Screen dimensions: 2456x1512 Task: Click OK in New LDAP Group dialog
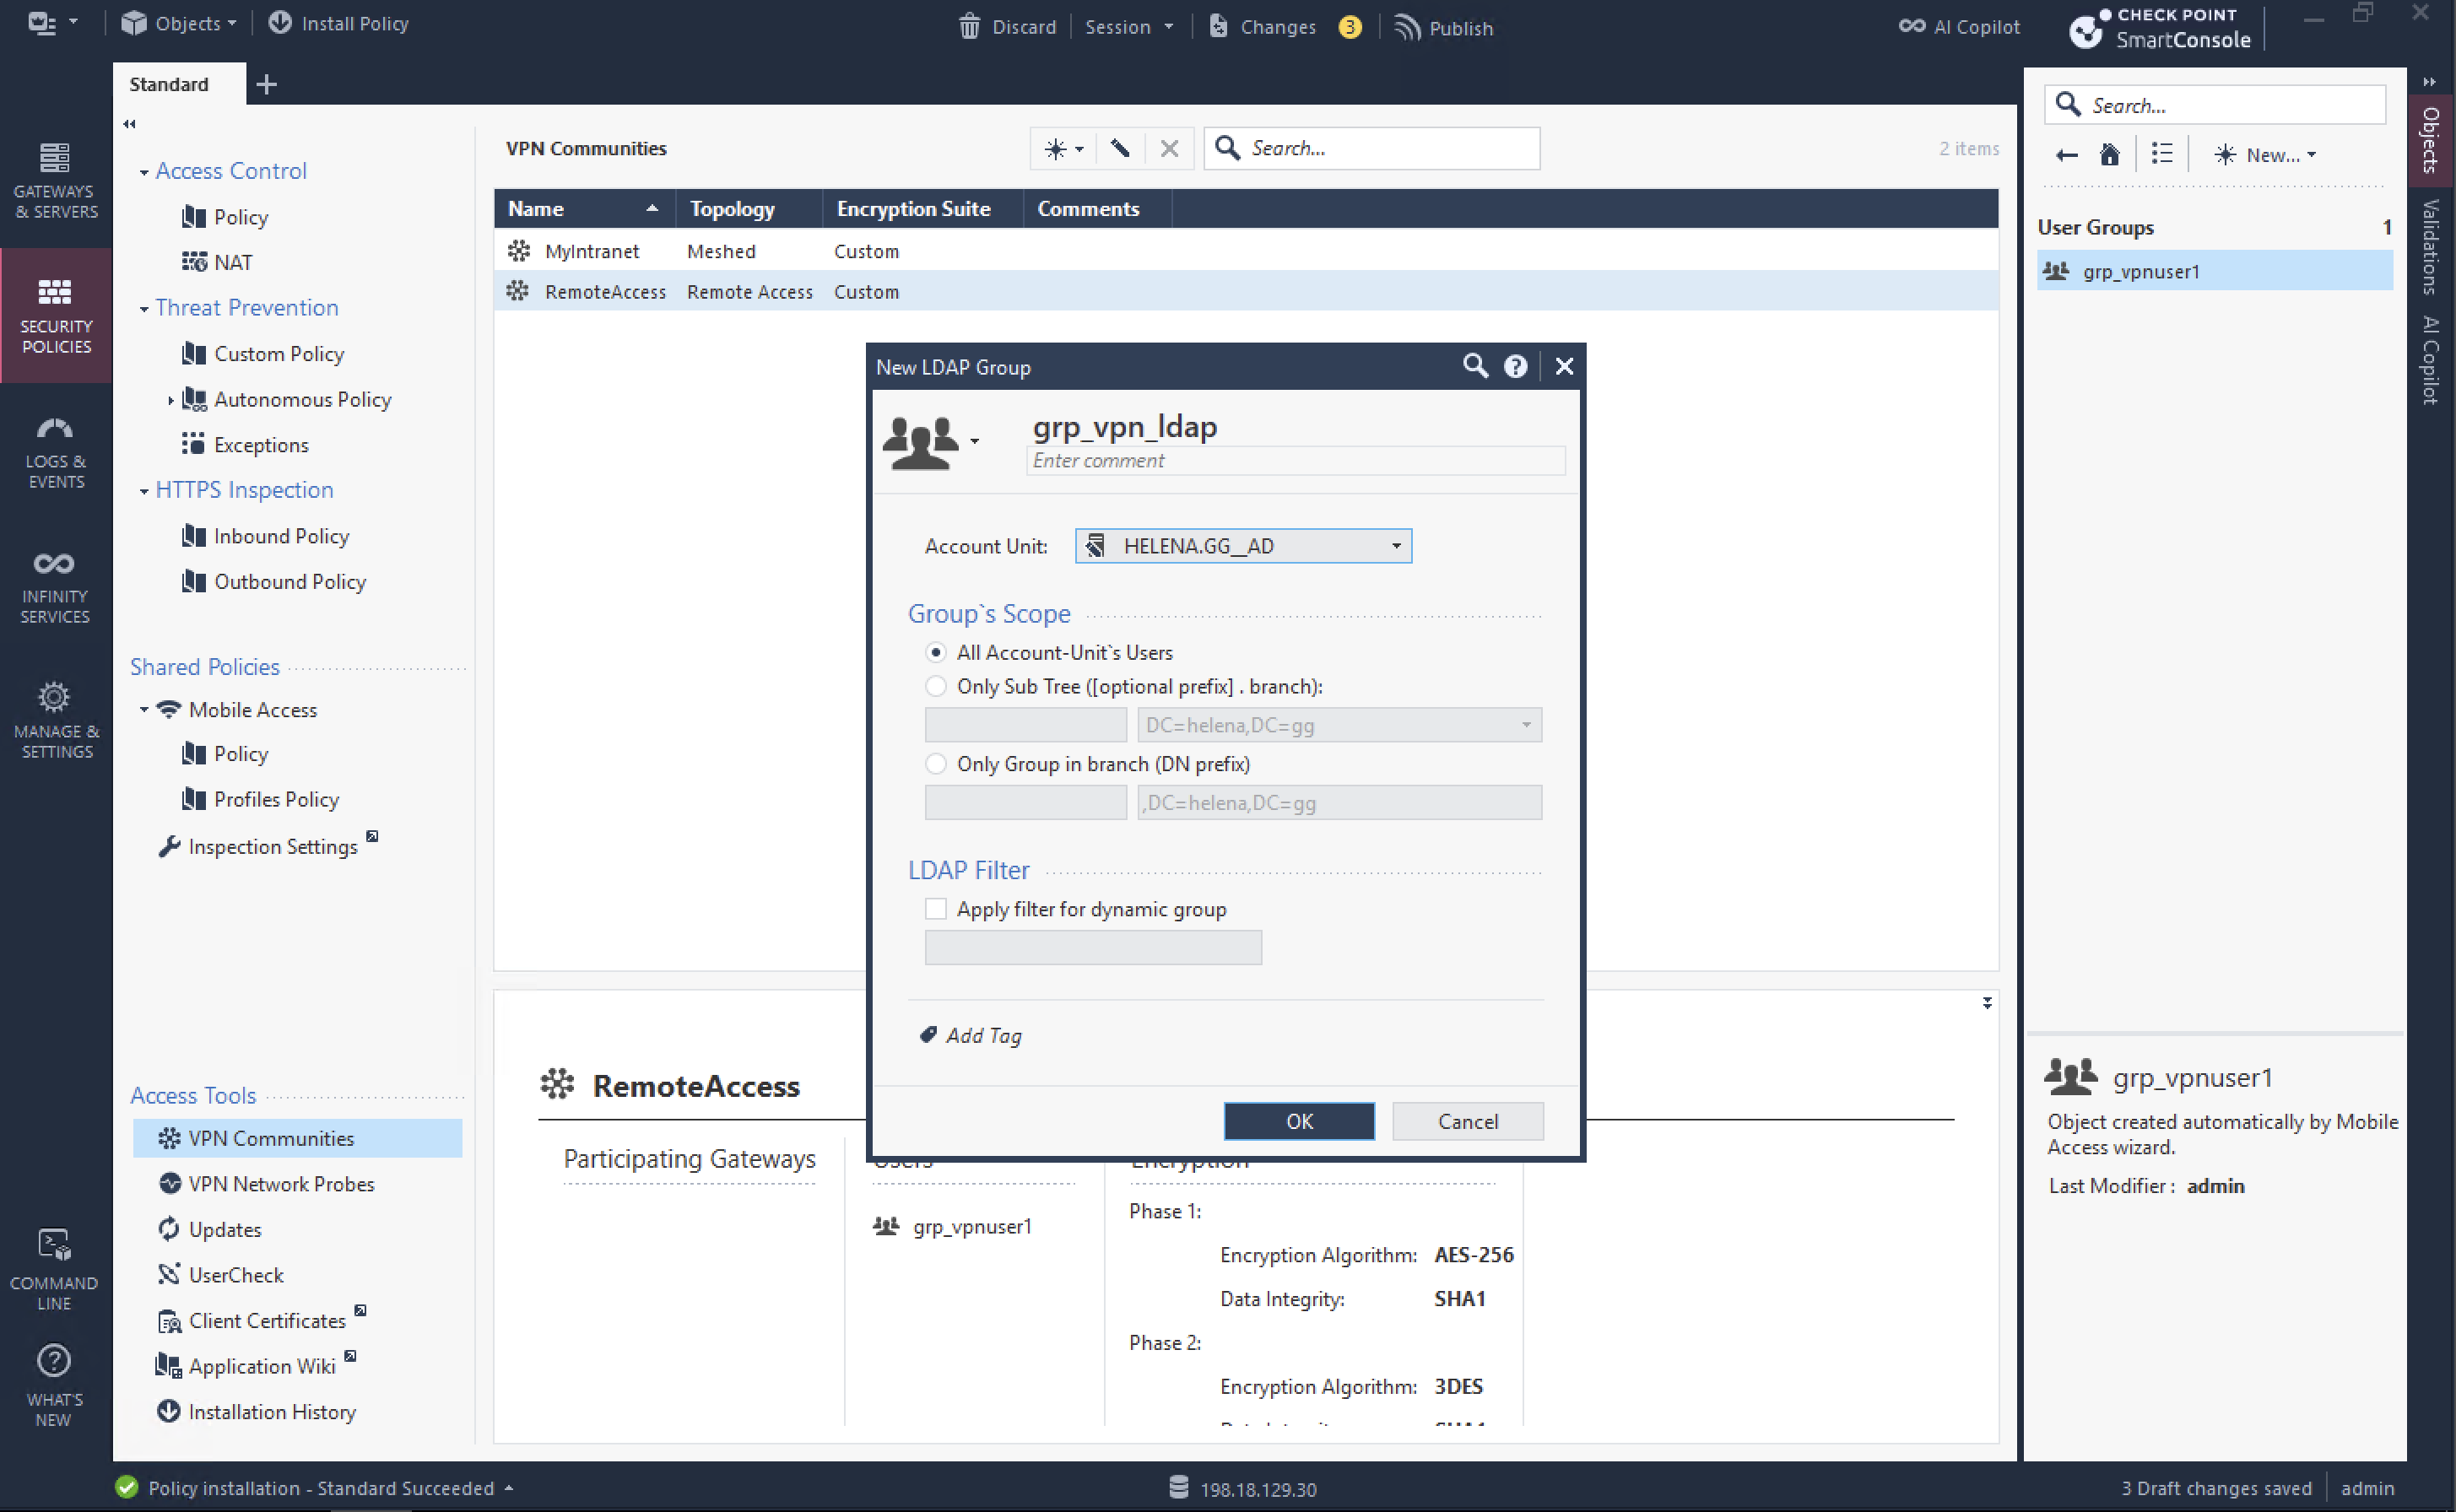pyautogui.click(x=1298, y=1121)
